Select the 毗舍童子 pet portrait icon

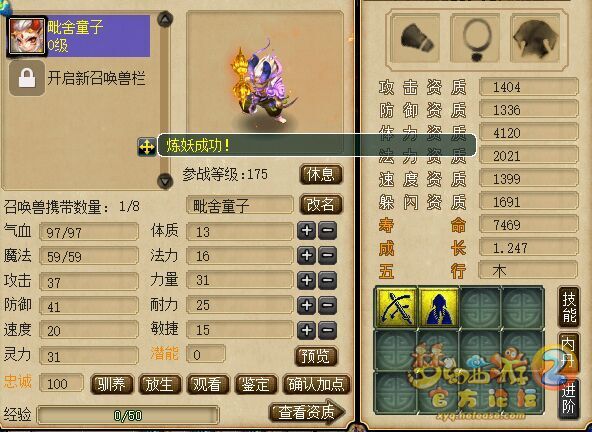[x=26, y=36]
